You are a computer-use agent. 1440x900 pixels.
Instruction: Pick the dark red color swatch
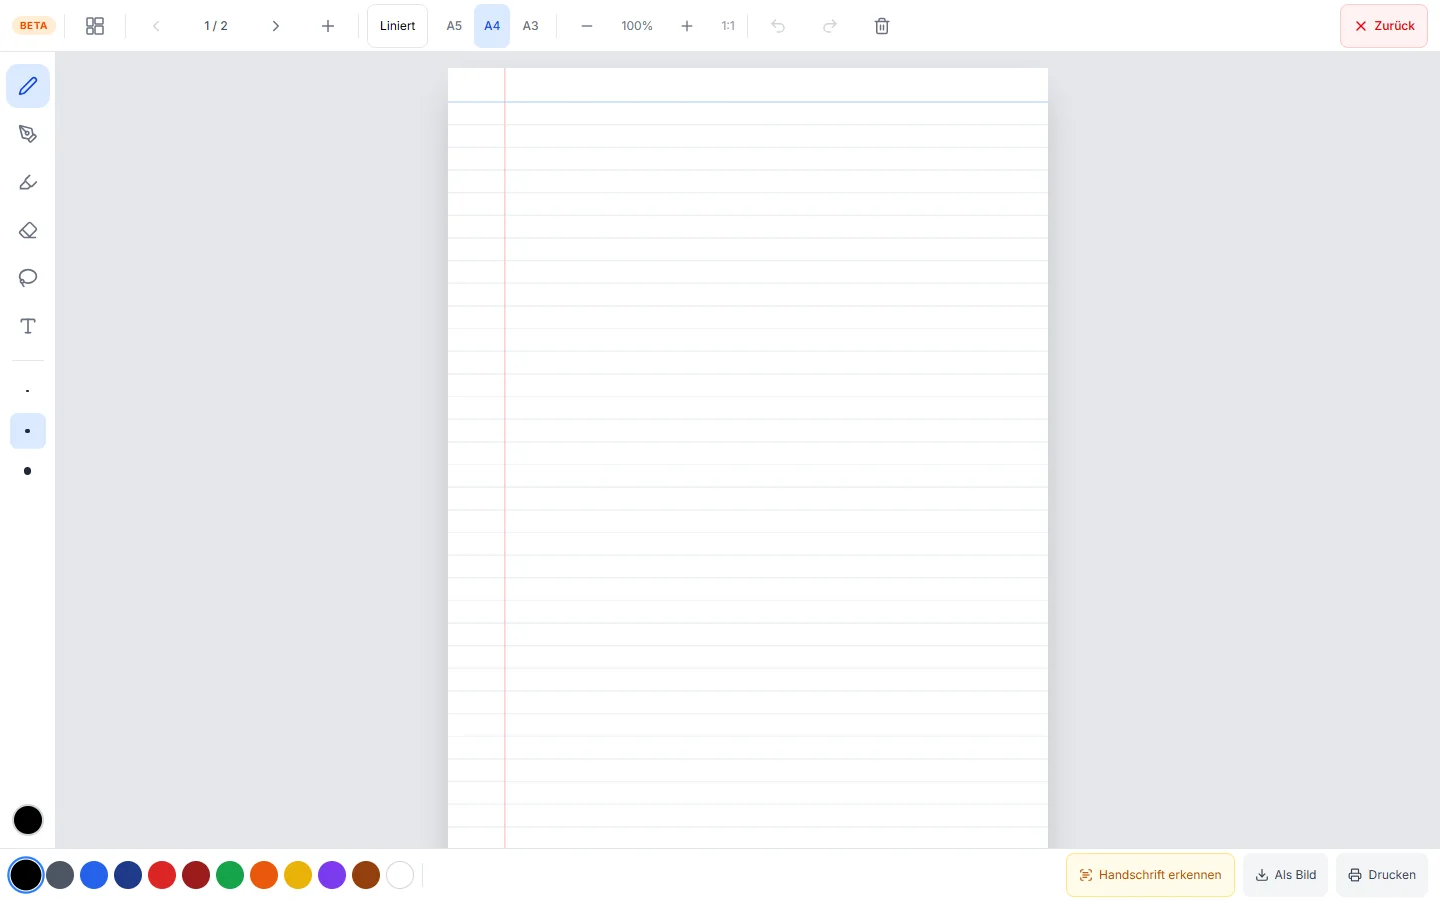tap(196, 875)
